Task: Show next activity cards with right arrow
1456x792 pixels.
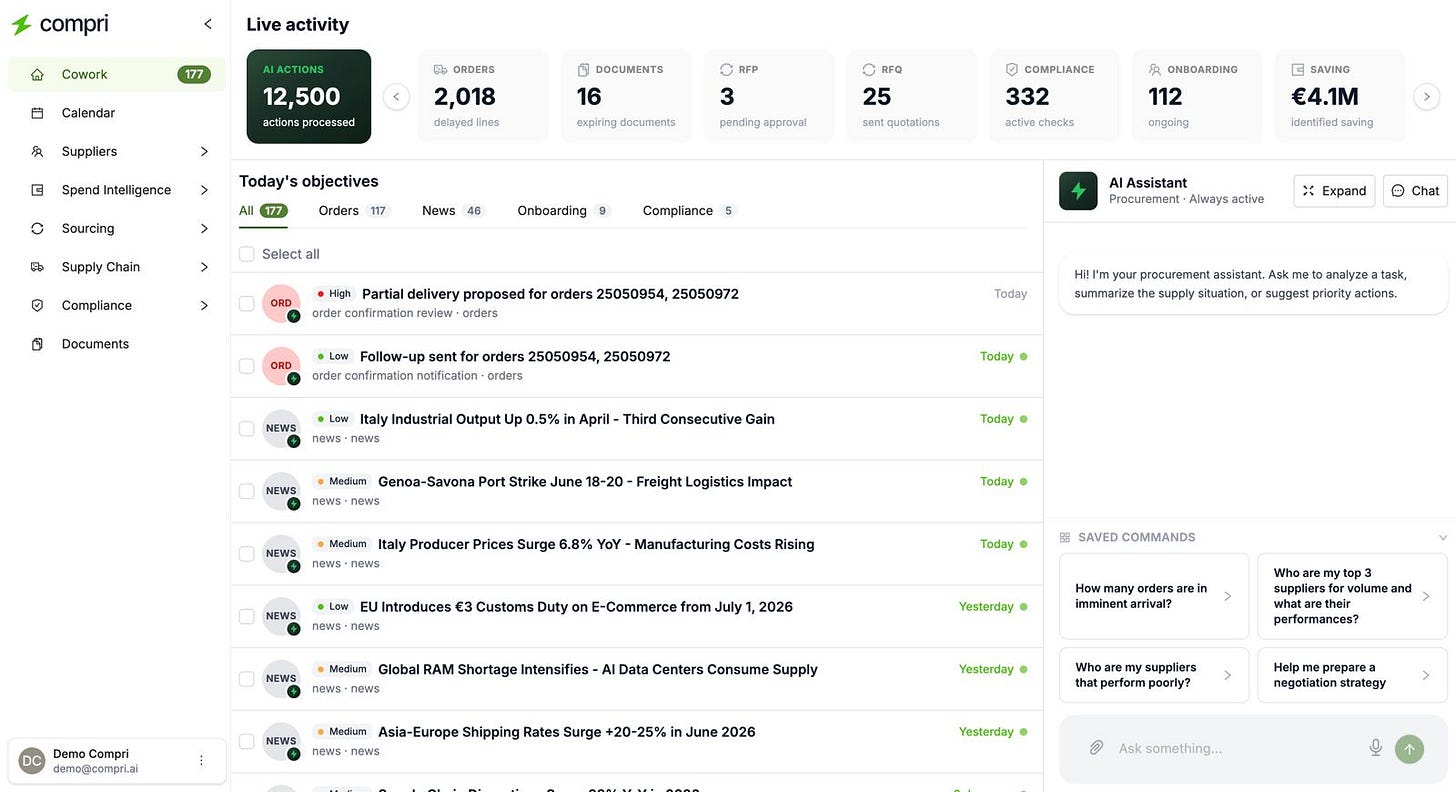Action: (x=1427, y=97)
